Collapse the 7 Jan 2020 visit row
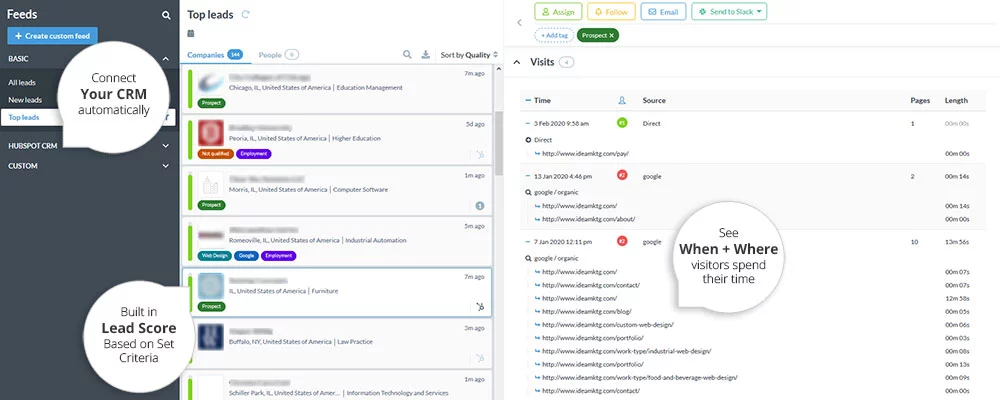The height and width of the screenshot is (400, 1000). click(x=528, y=241)
